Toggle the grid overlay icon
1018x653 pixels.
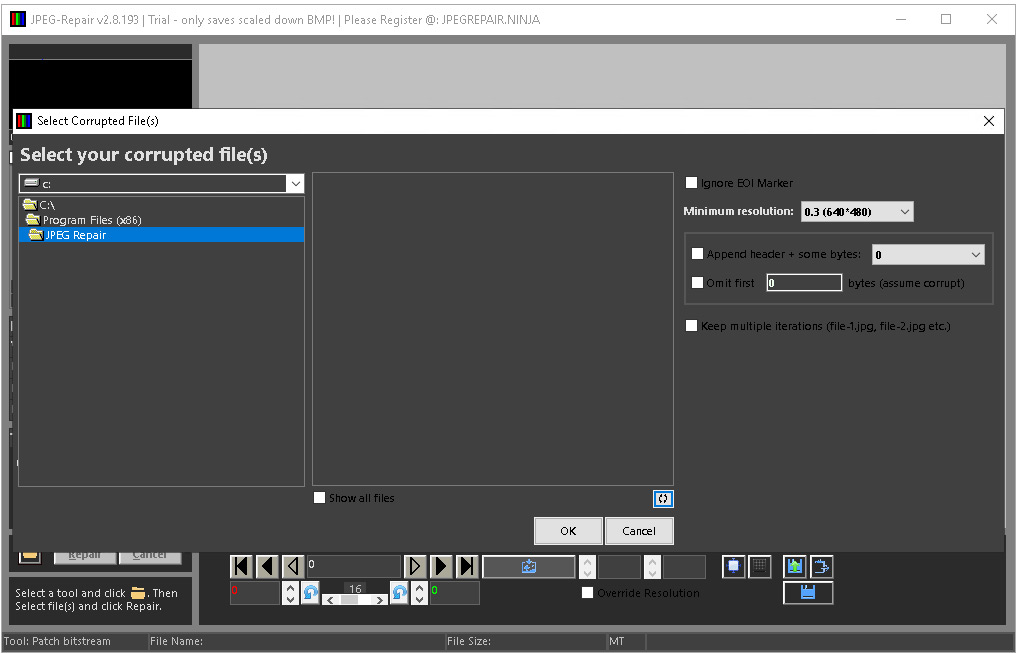pos(760,566)
